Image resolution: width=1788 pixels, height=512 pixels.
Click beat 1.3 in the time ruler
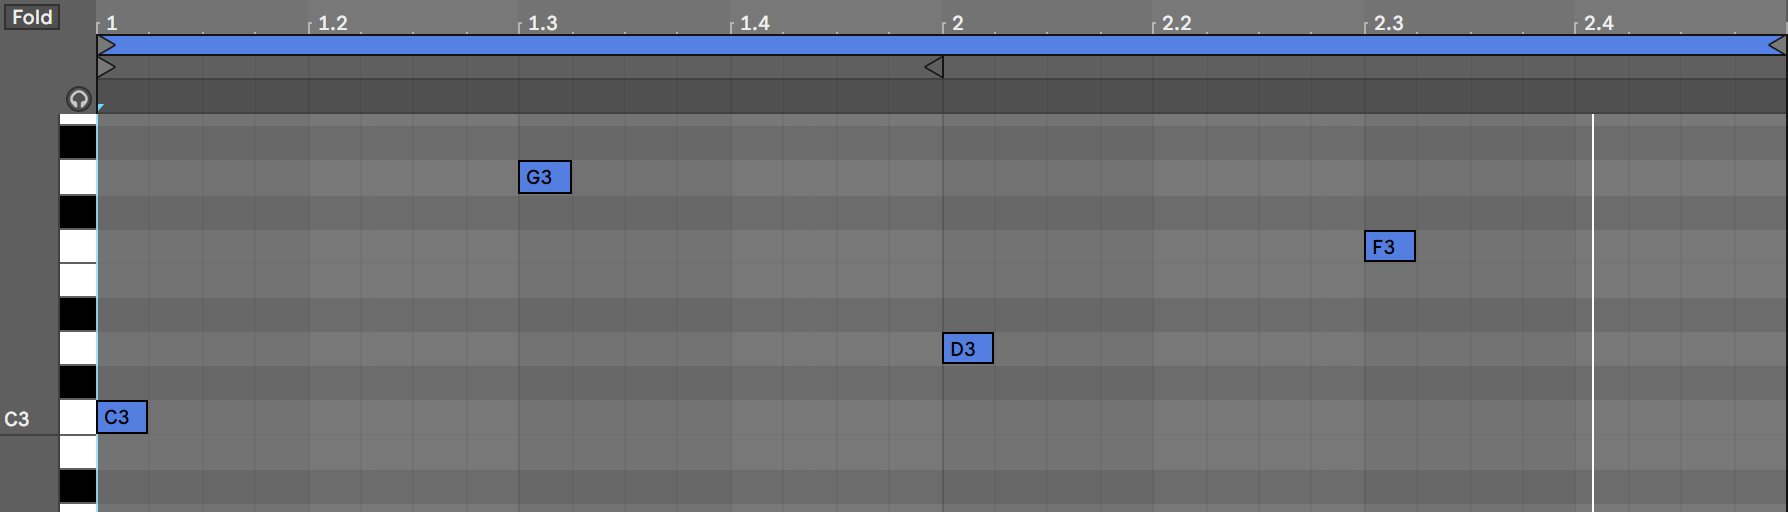543,22
